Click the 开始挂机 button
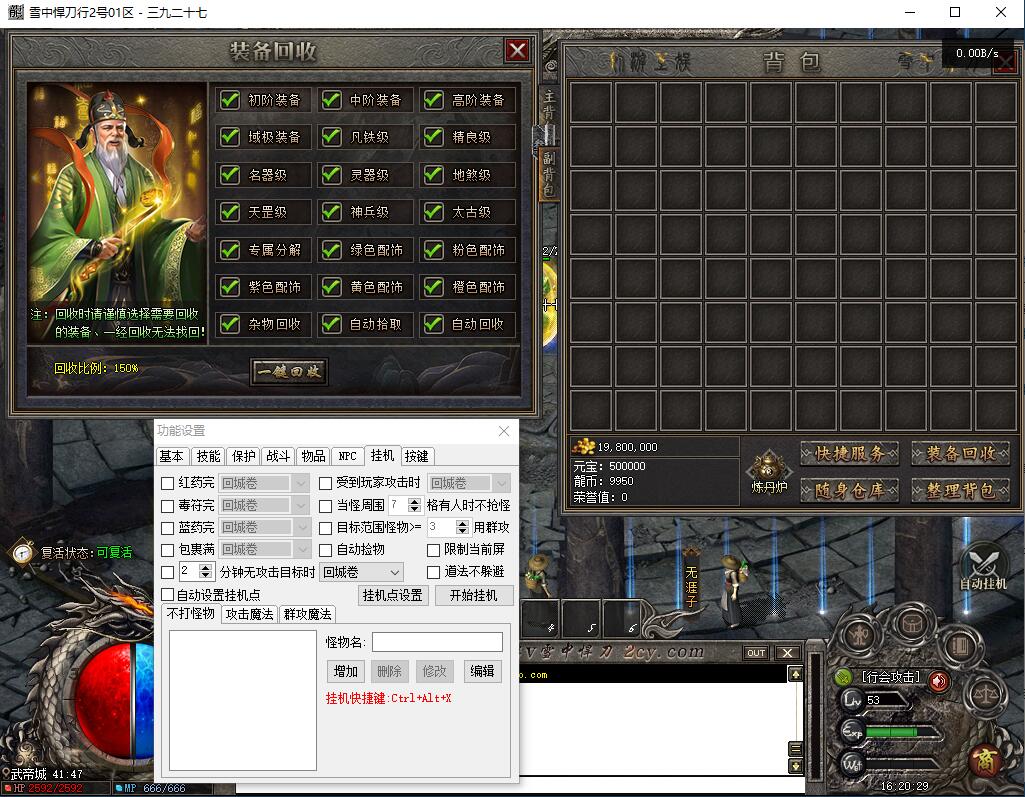The height and width of the screenshot is (797, 1025). tap(474, 595)
